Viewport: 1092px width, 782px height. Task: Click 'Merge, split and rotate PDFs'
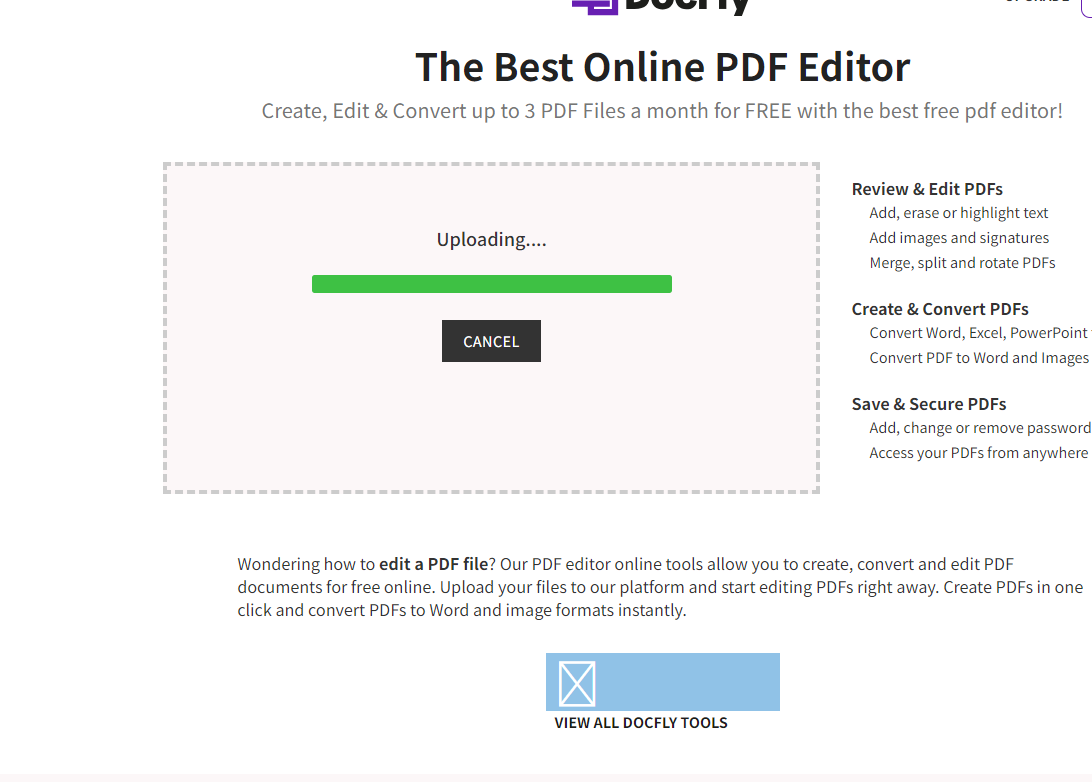962,263
